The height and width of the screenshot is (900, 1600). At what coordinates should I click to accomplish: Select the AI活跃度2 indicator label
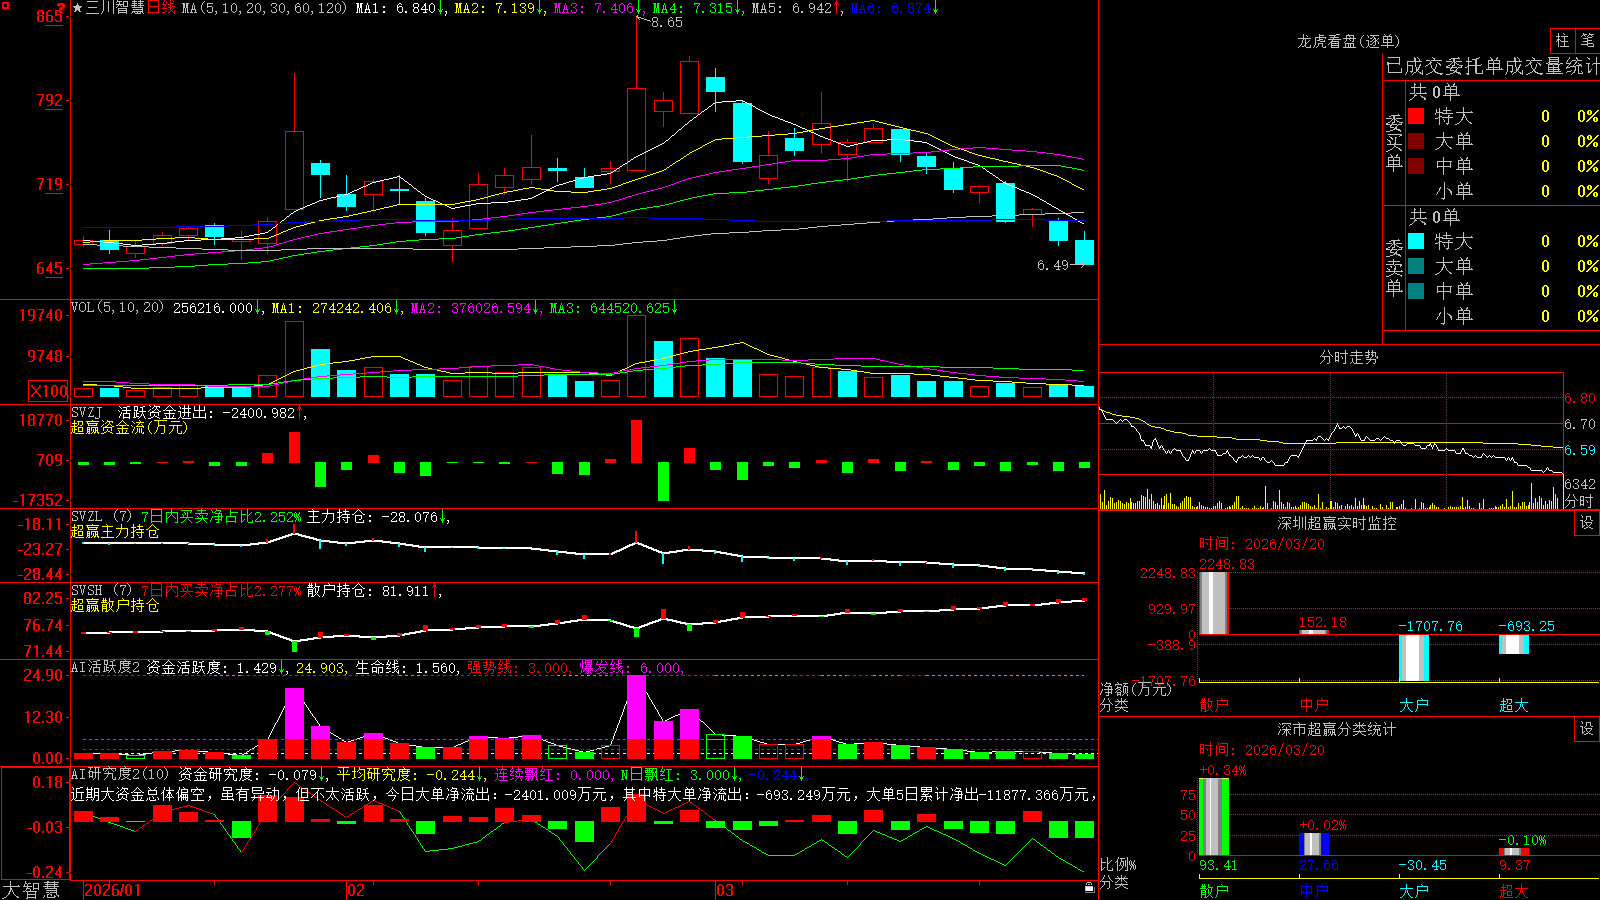click(x=105, y=667)
